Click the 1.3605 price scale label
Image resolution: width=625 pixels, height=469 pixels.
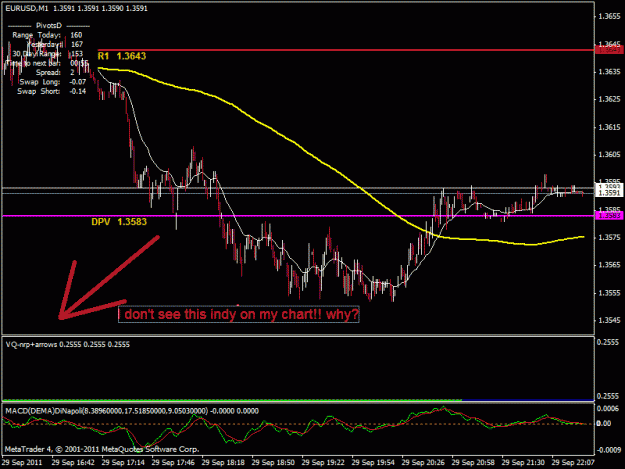click(x=609, y=155)
